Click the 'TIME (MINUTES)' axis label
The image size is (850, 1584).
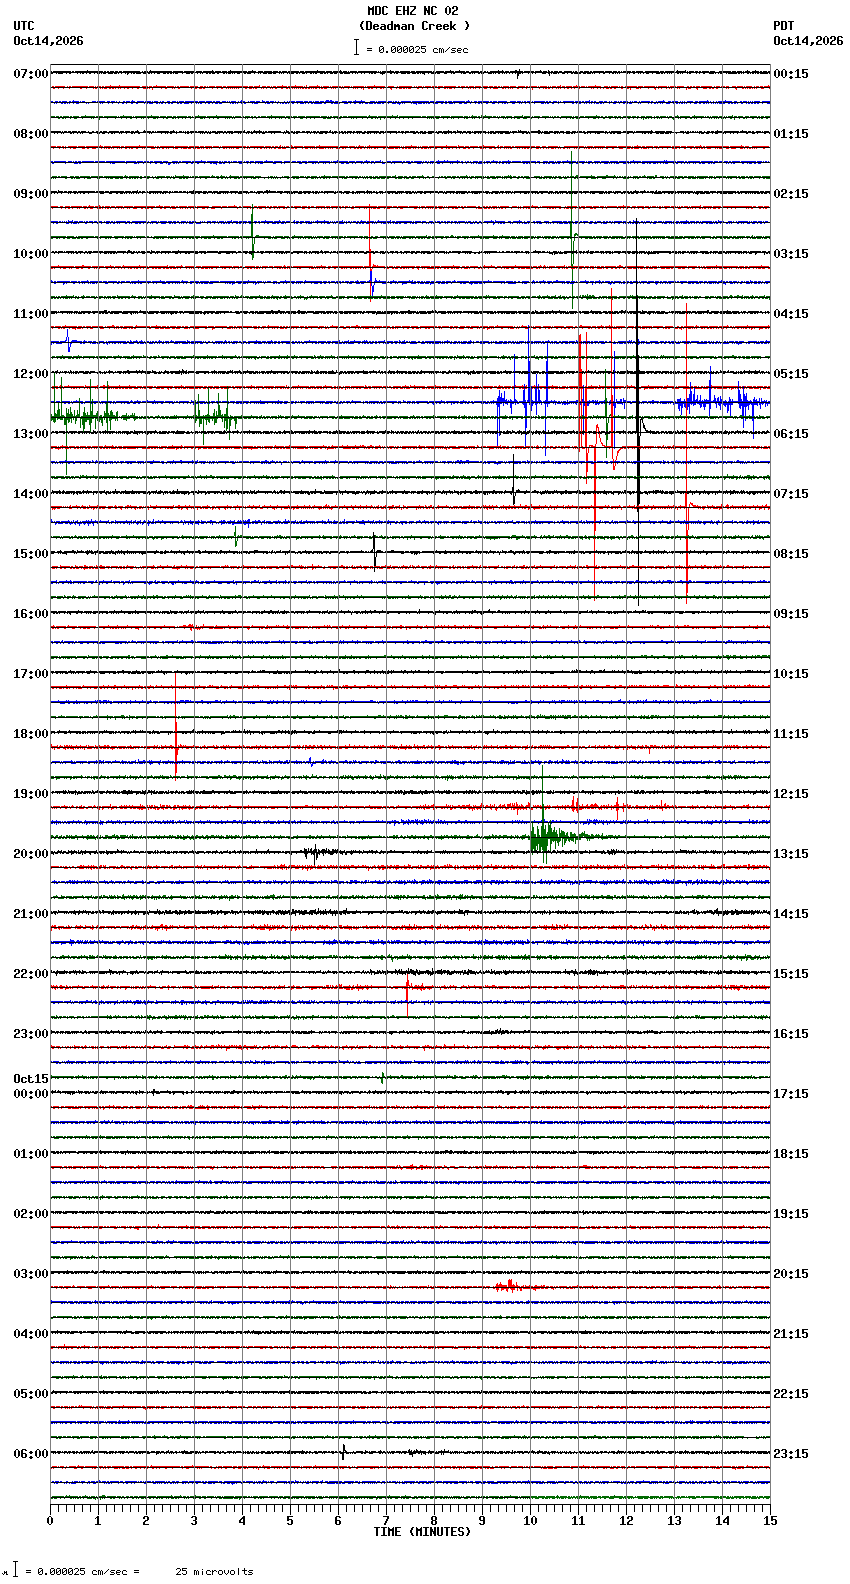point(421,1532)
